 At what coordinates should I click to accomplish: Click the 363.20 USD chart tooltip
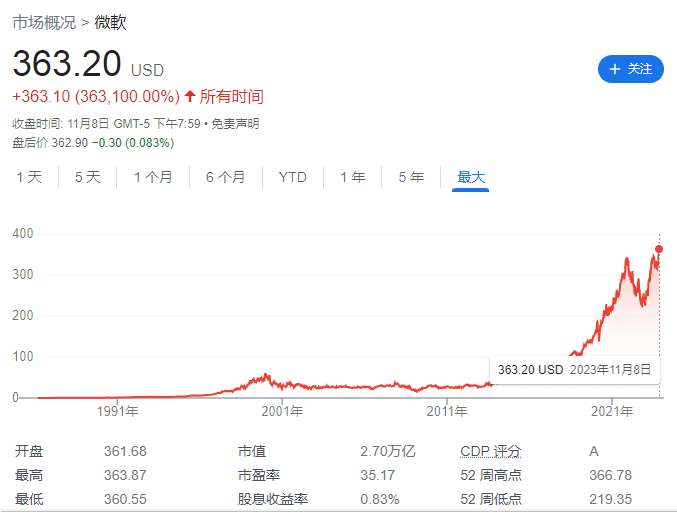pyautogui.click(x=575, y=370)
